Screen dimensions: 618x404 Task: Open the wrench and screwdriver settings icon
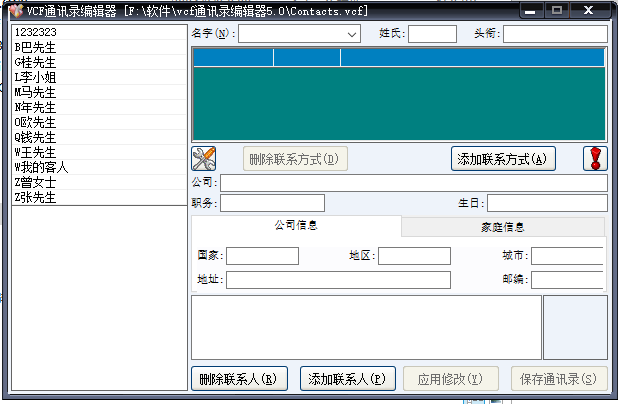pos(203,158)
